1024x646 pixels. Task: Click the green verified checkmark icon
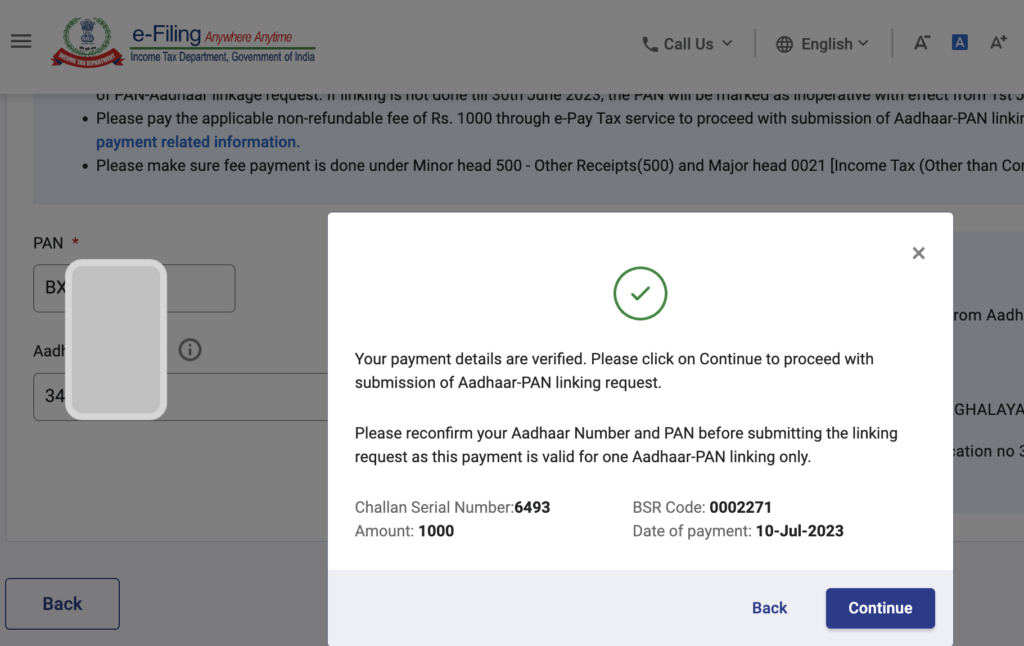coord(640,293)
